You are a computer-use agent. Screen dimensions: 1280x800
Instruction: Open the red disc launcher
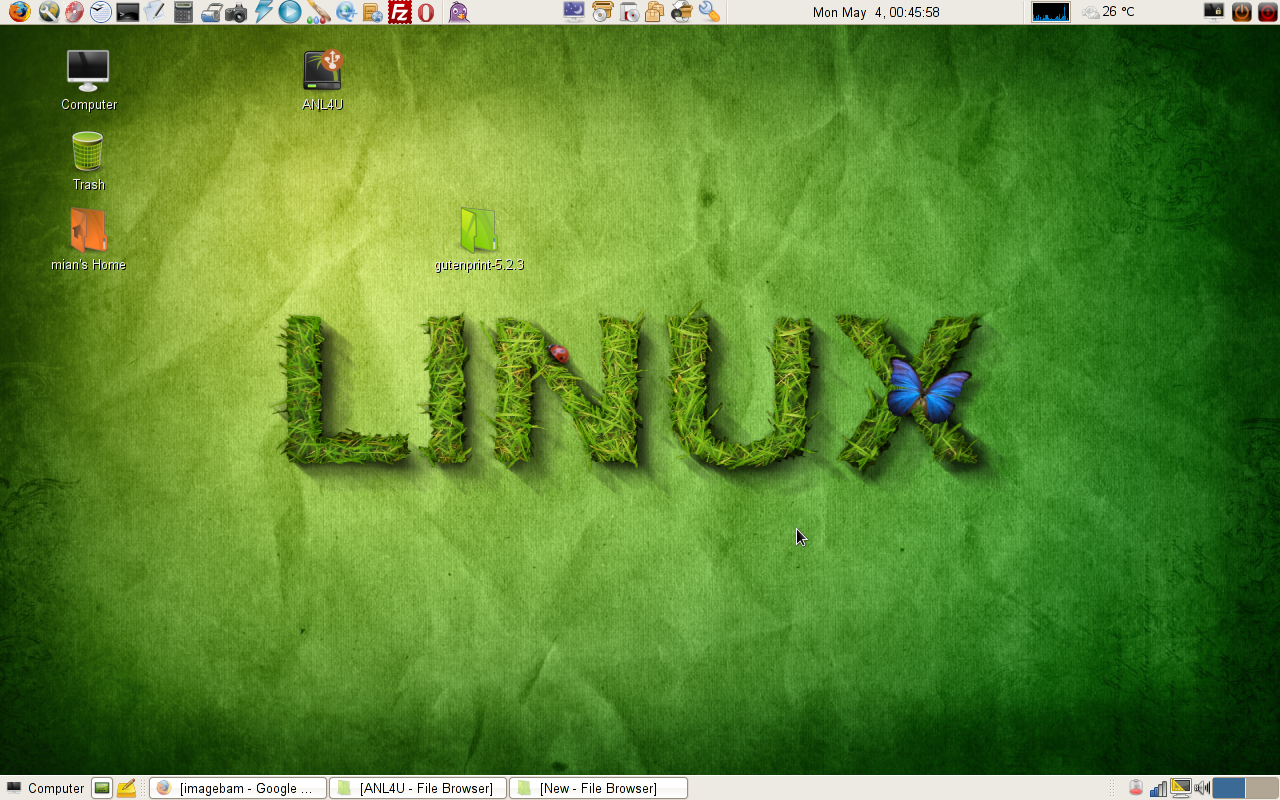pos(75,12)
